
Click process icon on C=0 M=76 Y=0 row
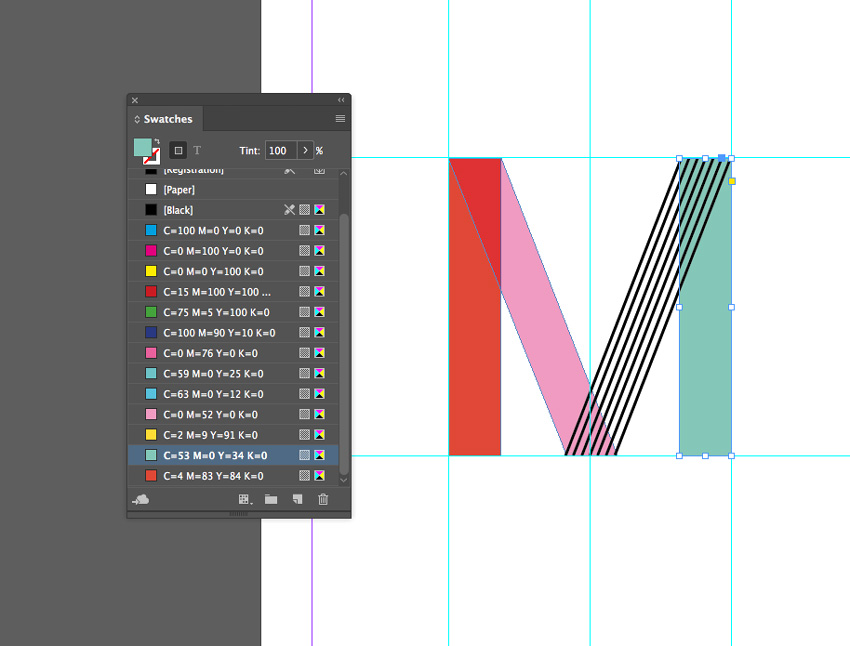click(x=305, y=353)
